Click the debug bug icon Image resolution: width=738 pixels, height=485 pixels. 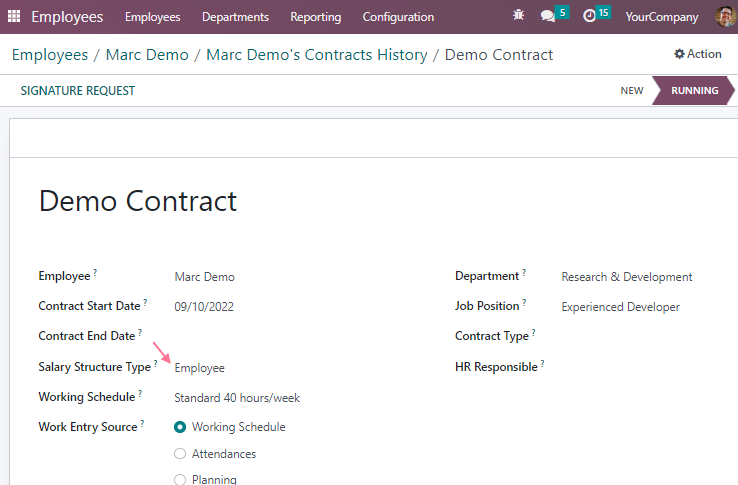[x=518, y=15]
